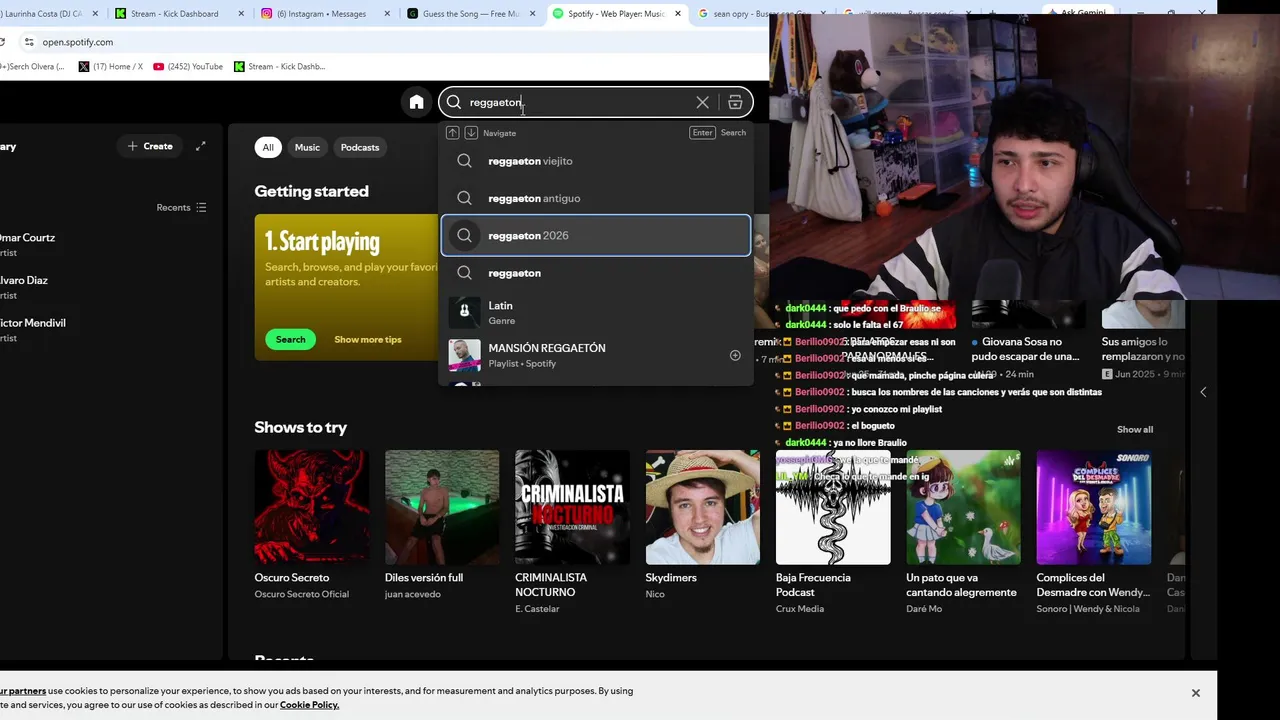1280x720 pixels.
Task: Add MANSIÓN REGGAETÓN playlist with plus icon
Action: pos(735,355)
